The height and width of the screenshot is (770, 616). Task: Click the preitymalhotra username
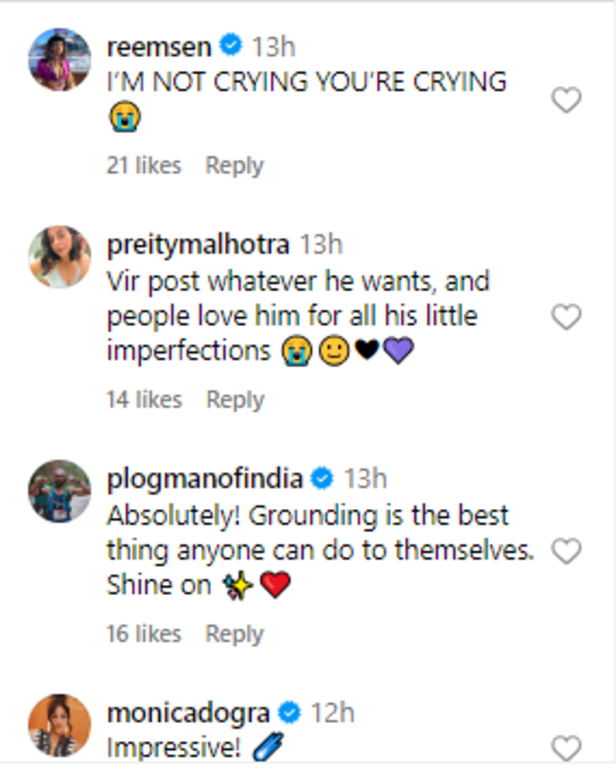198,244
